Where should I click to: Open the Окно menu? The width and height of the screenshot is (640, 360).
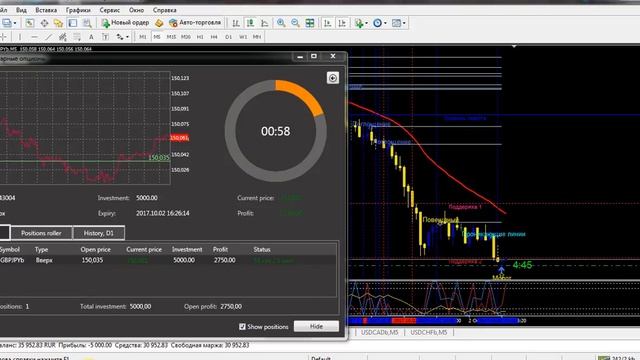coord(136,10)
